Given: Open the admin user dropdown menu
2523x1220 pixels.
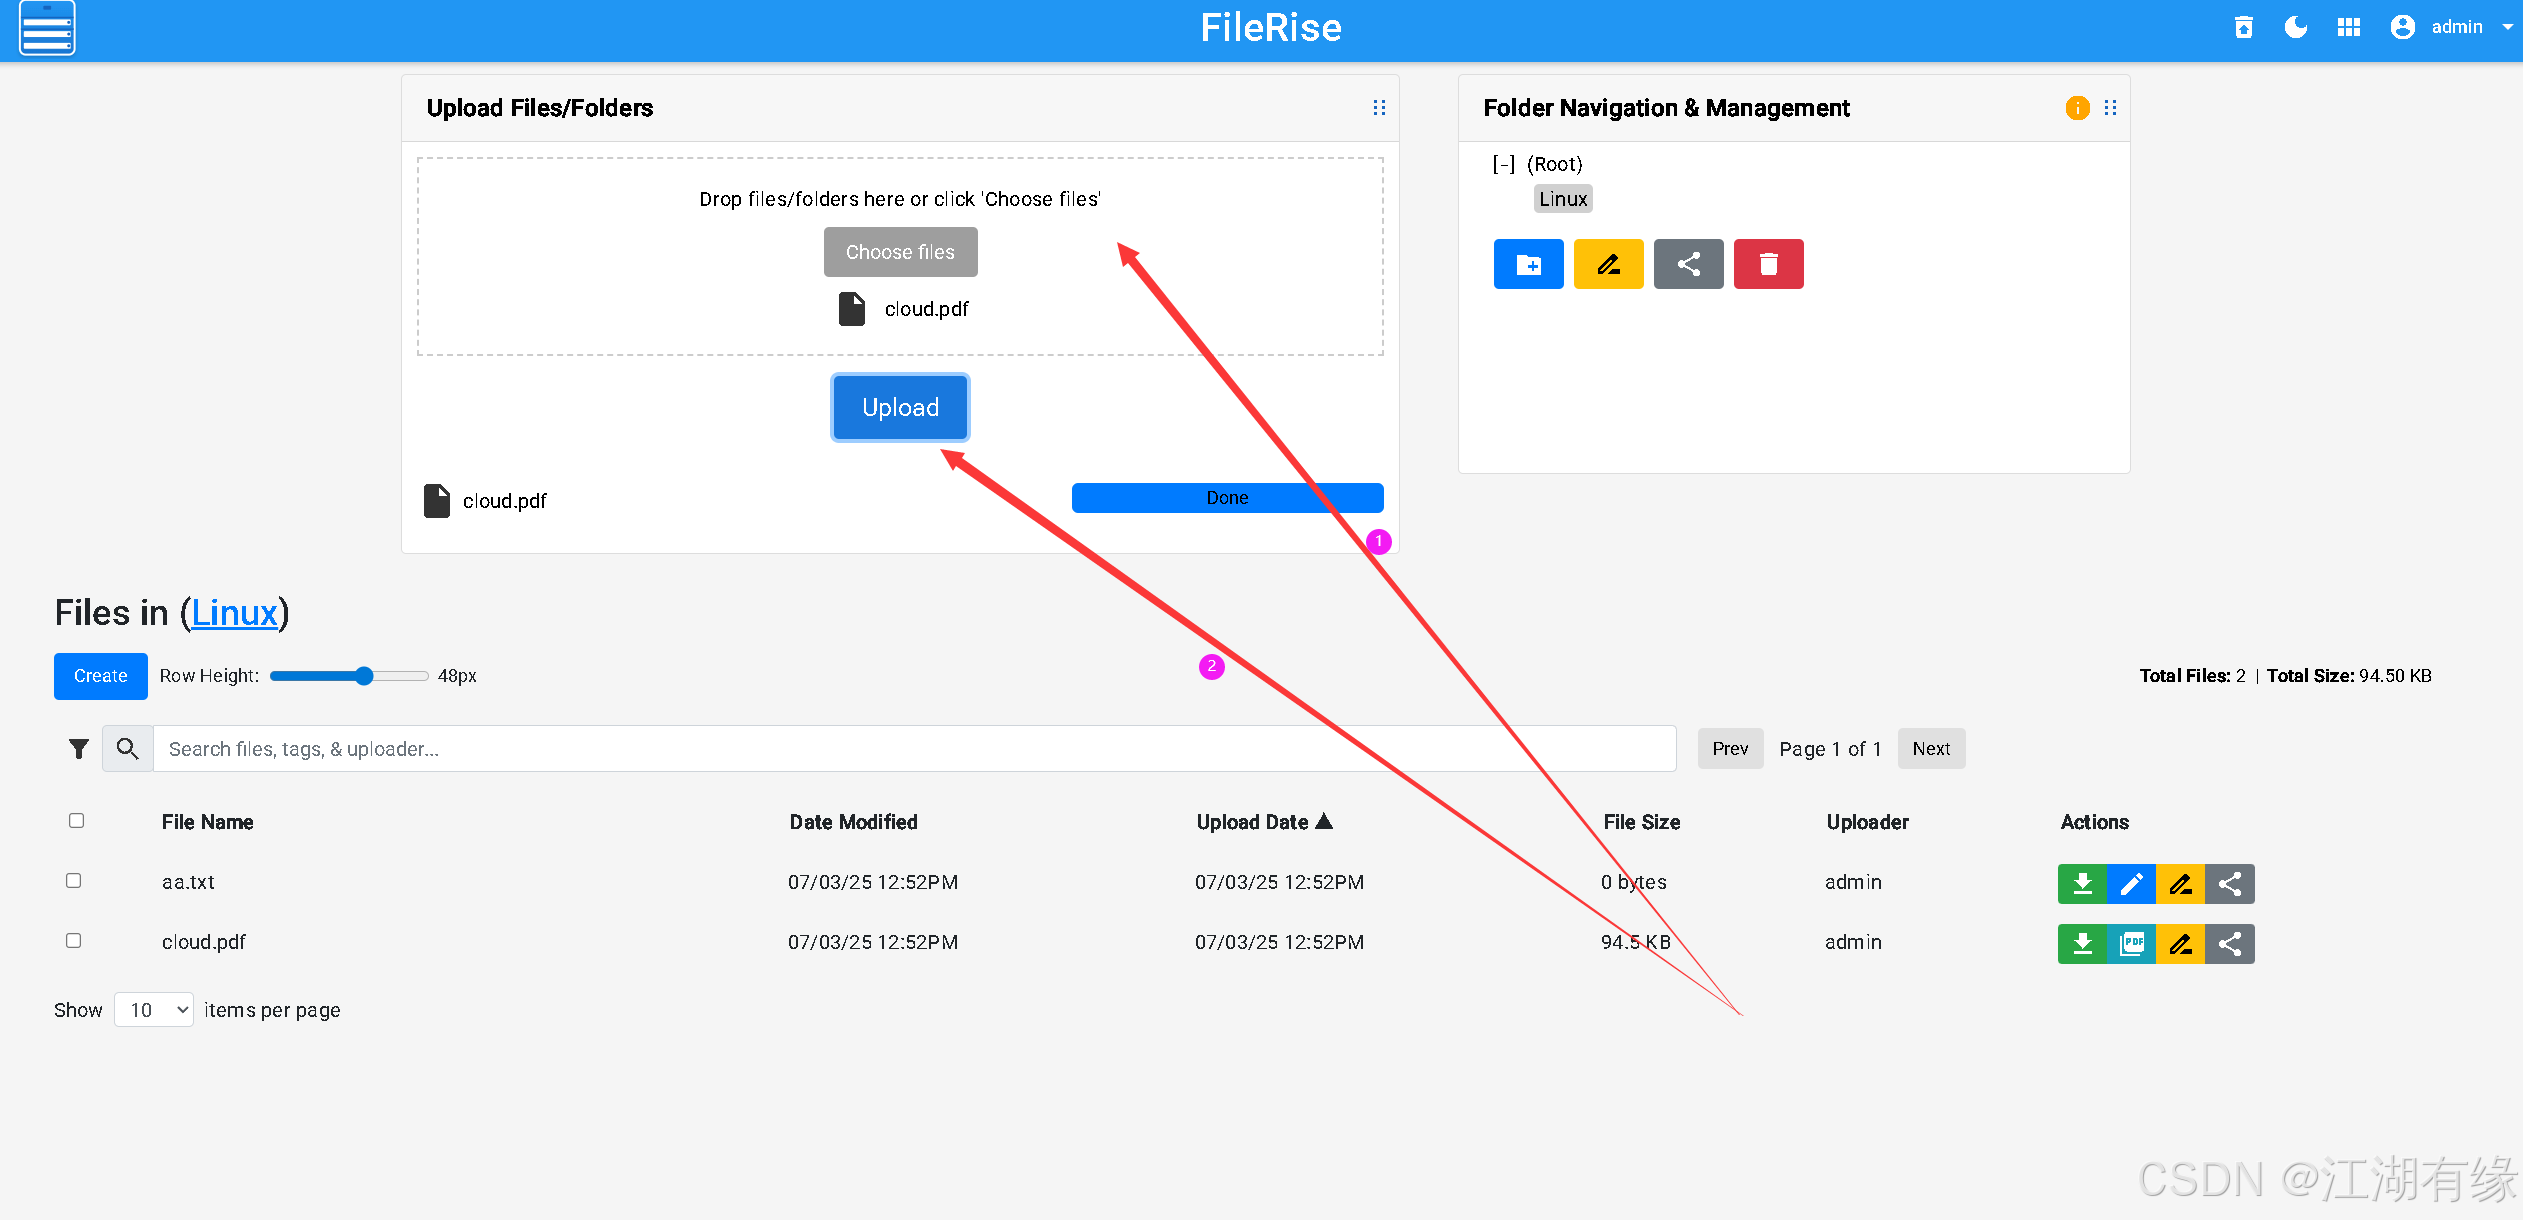Looking at the screenshot, I should (x=2456, y=27).
